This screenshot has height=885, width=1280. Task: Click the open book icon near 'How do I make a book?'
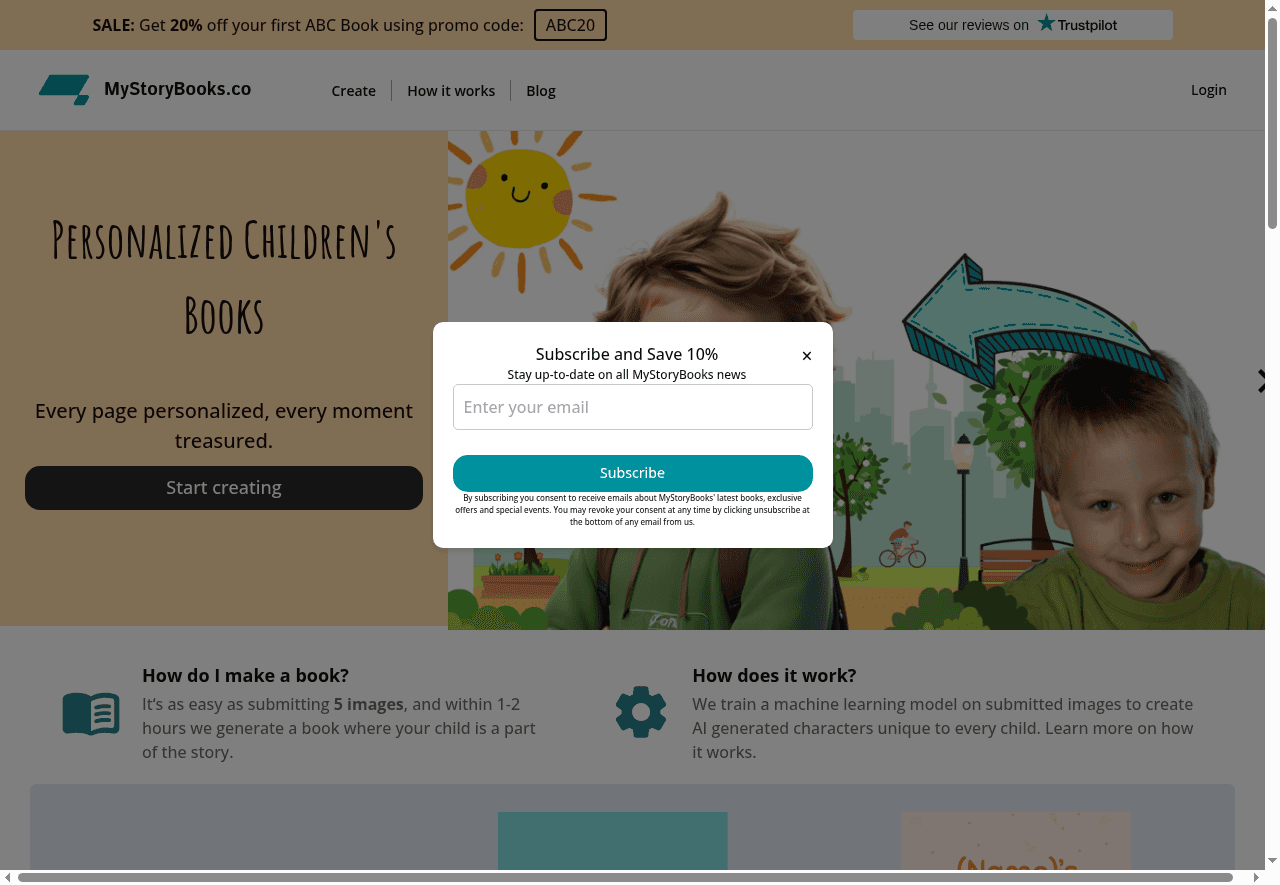[90, 712]
